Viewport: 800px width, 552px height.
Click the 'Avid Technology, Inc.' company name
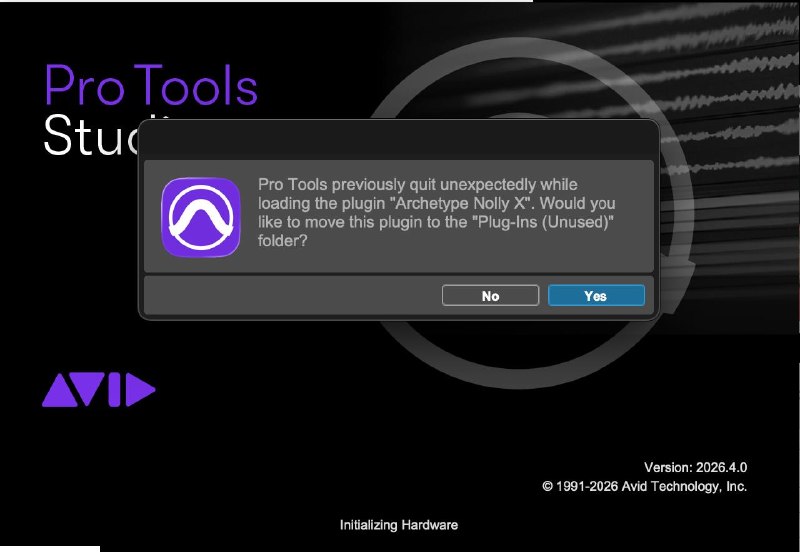click(684, 486)
